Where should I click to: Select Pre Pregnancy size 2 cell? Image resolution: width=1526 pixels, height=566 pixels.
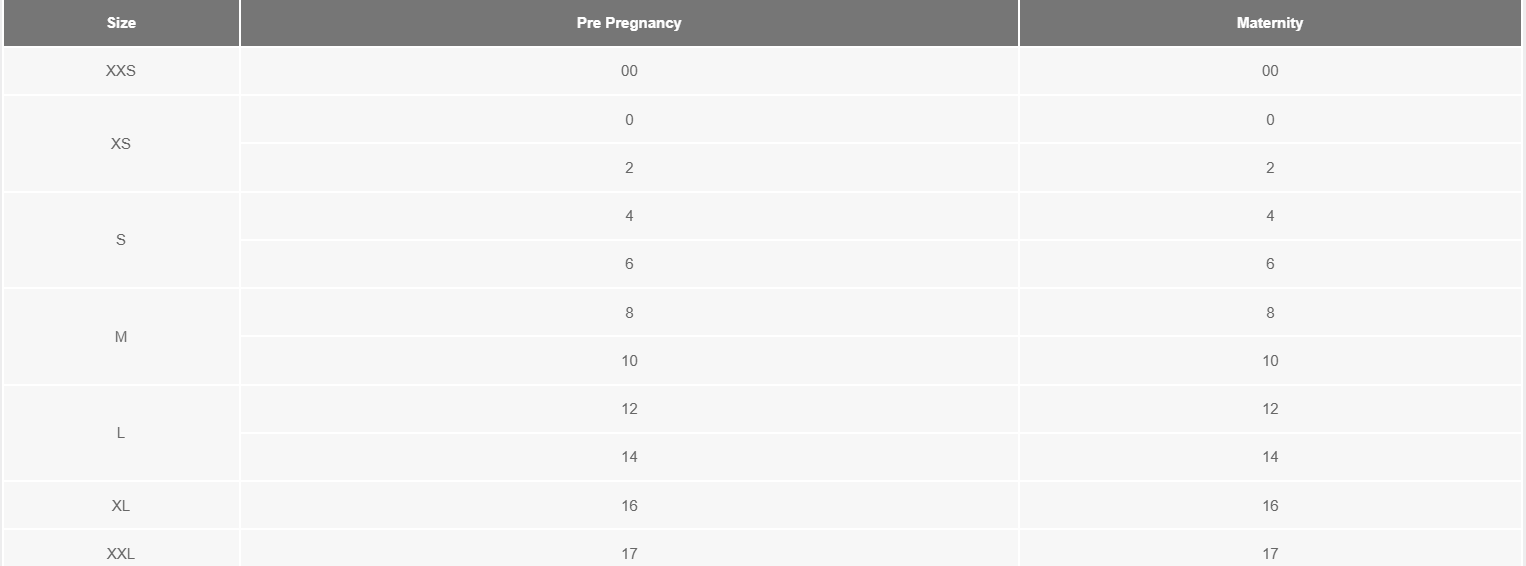(629, 168)
